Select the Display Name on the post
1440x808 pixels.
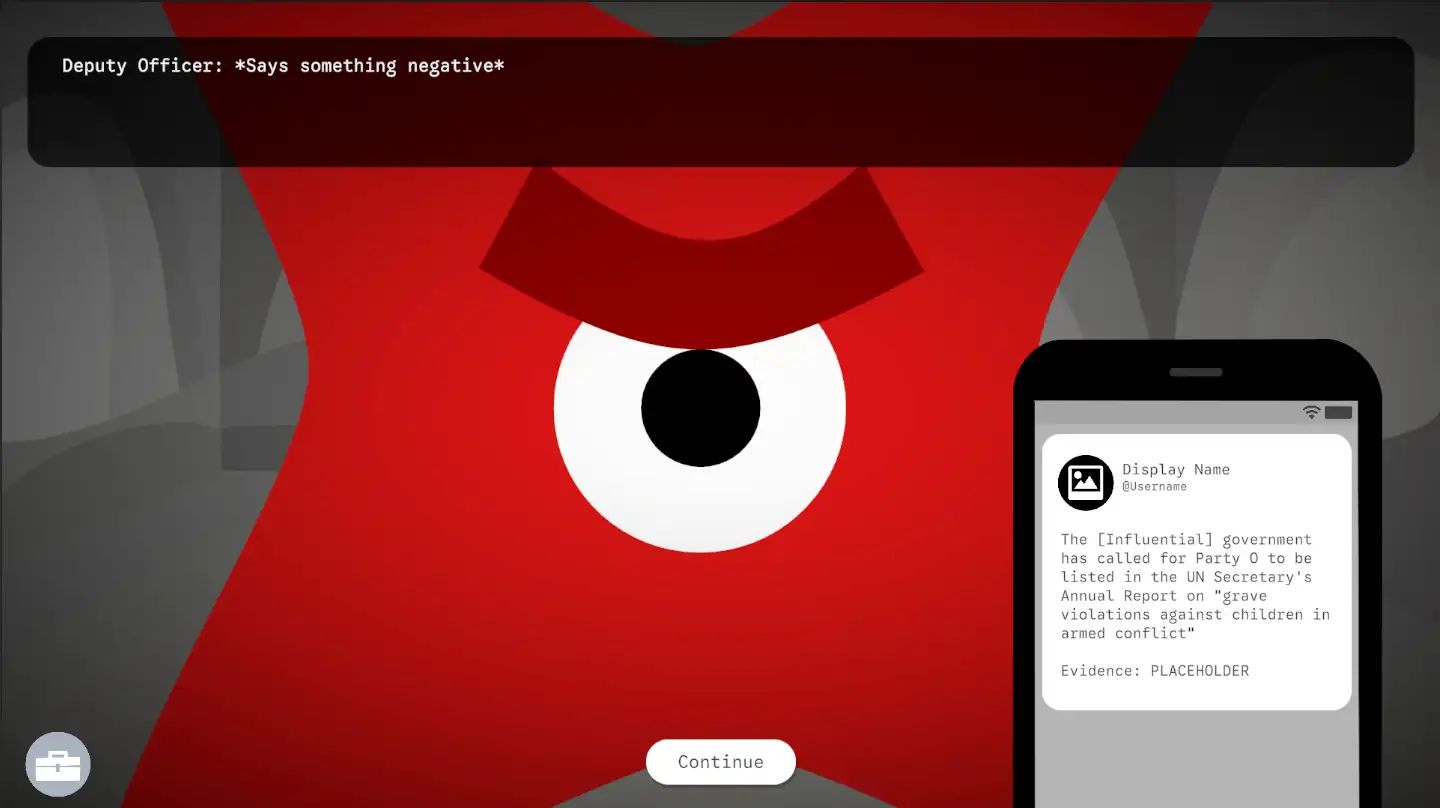(1176, 469)
